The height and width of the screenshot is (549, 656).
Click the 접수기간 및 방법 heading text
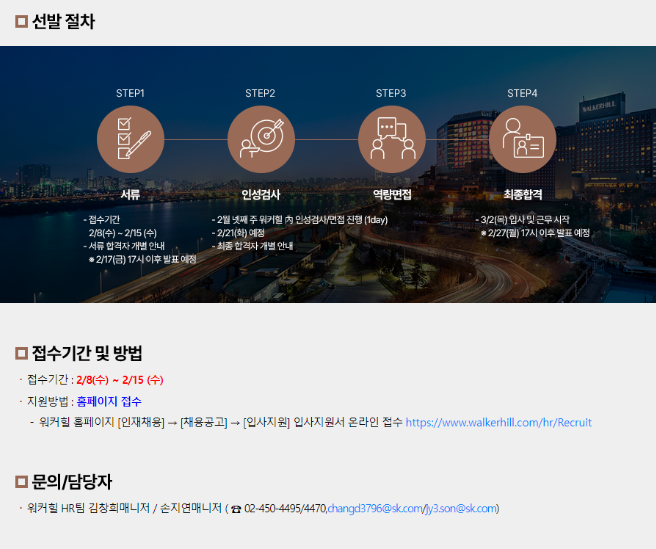tap(87, 353)
